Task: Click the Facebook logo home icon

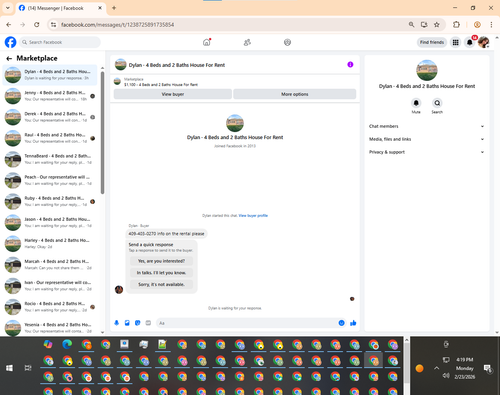Action: 10,42
